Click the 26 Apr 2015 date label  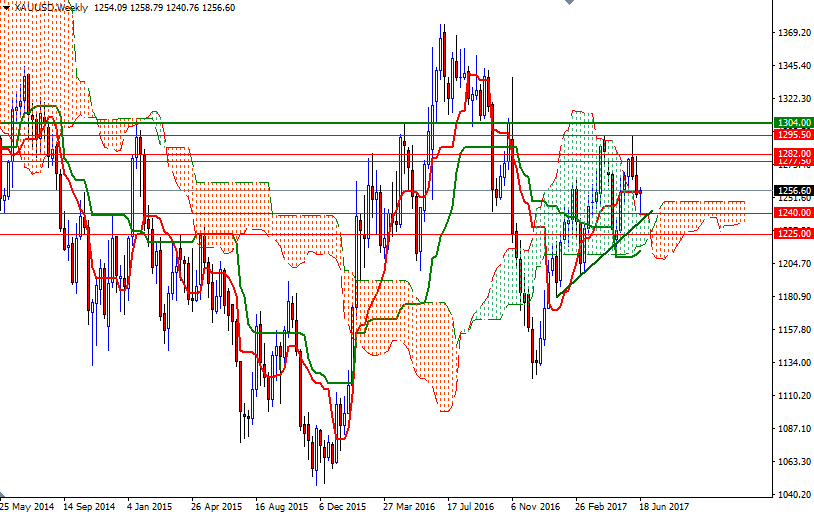point(217,506)
